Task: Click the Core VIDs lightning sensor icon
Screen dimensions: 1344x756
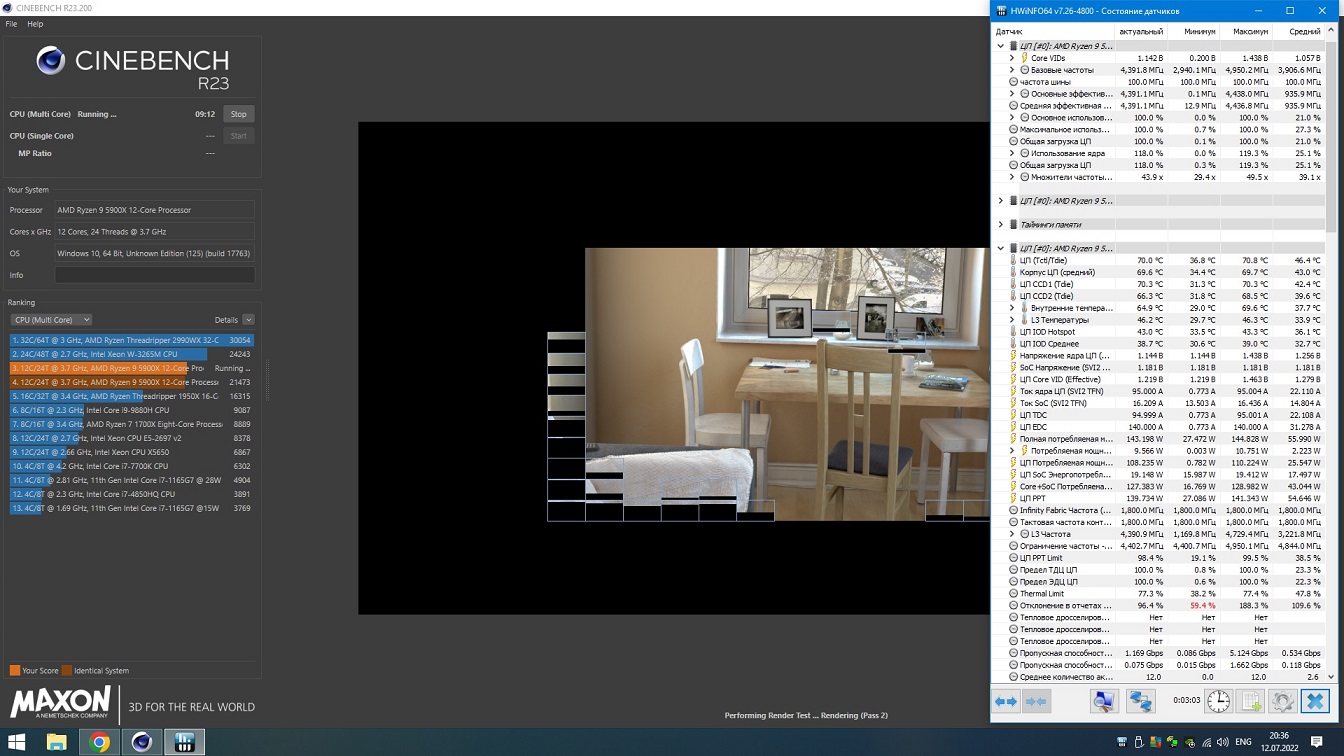Action: tap(1024, 58)
